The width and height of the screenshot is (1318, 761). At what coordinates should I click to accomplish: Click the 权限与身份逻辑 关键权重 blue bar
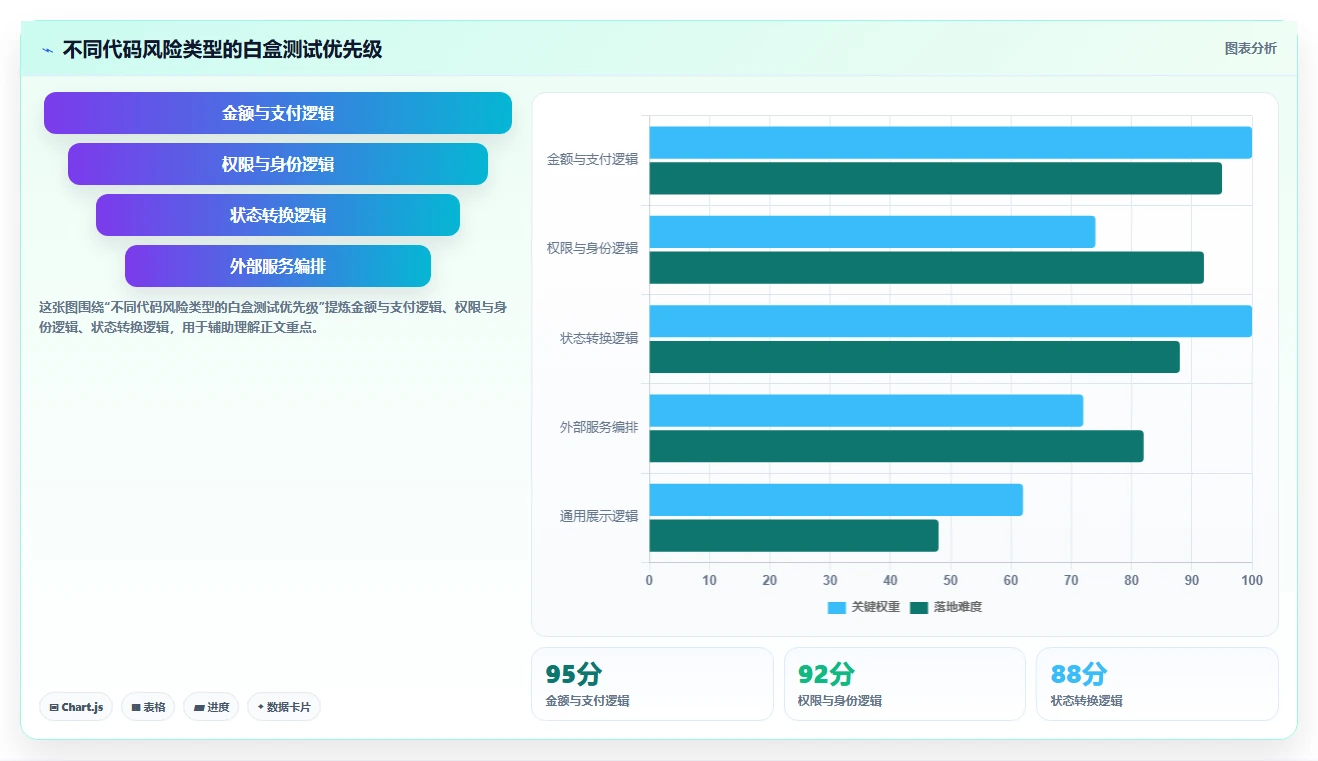[x=872, y=232]
